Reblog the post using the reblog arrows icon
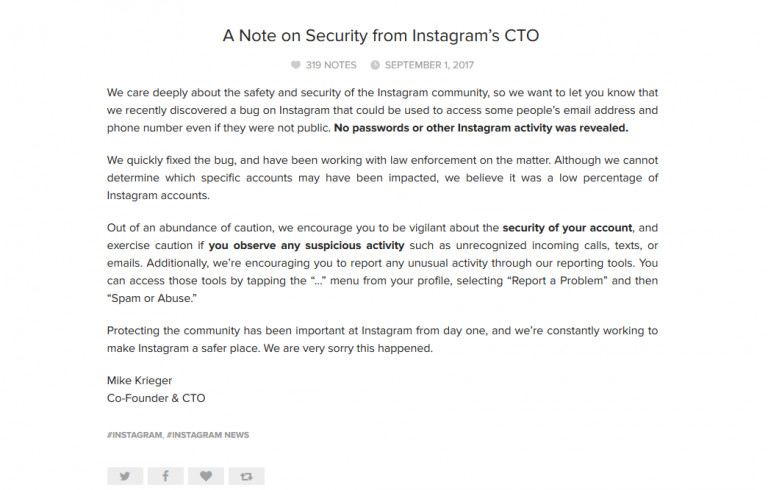 246,476
